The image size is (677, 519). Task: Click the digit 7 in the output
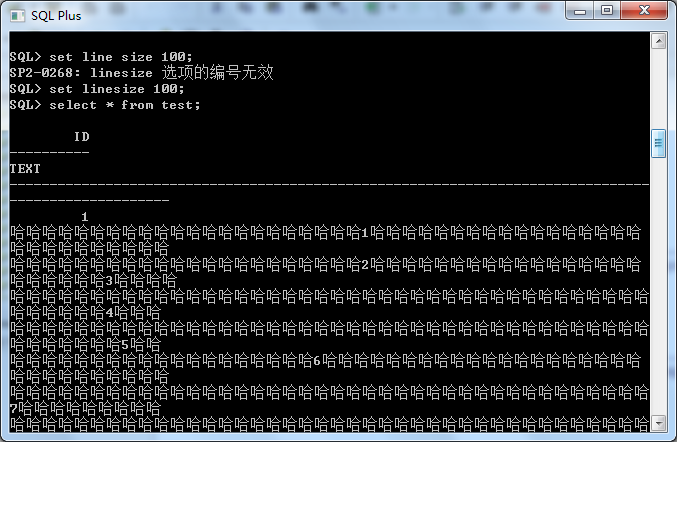pos(13,408)
